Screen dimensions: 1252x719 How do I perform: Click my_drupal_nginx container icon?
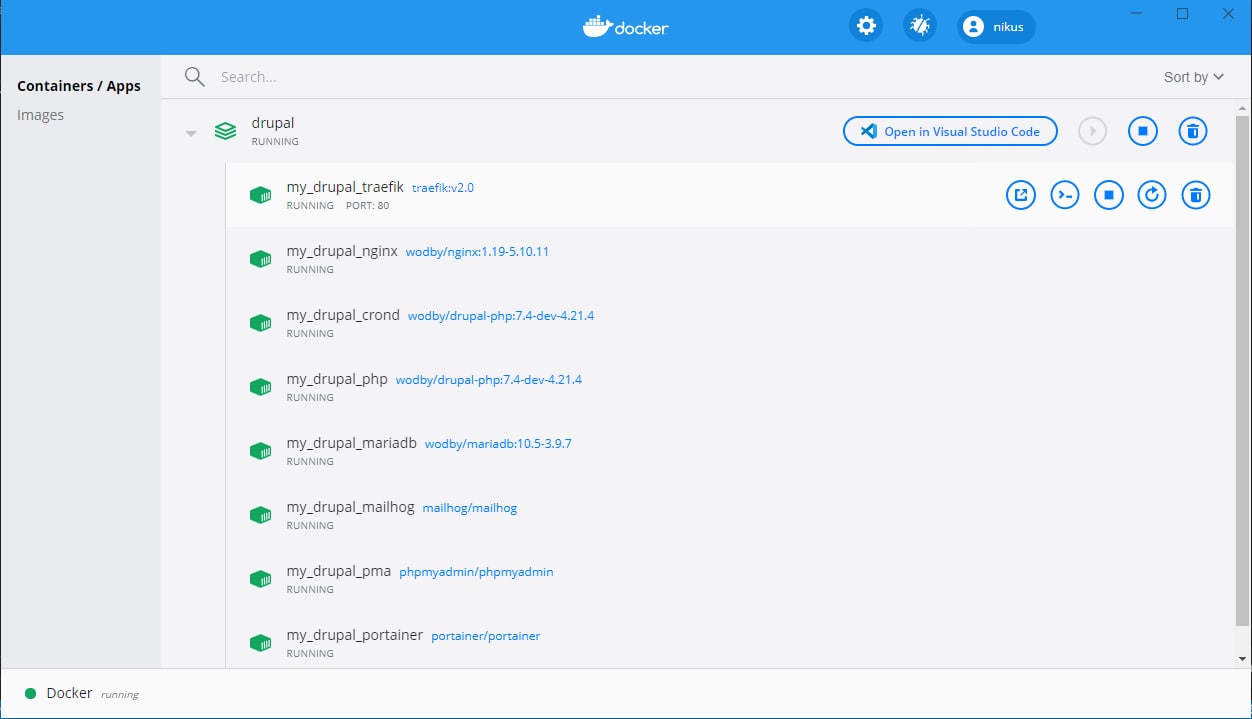261,259
